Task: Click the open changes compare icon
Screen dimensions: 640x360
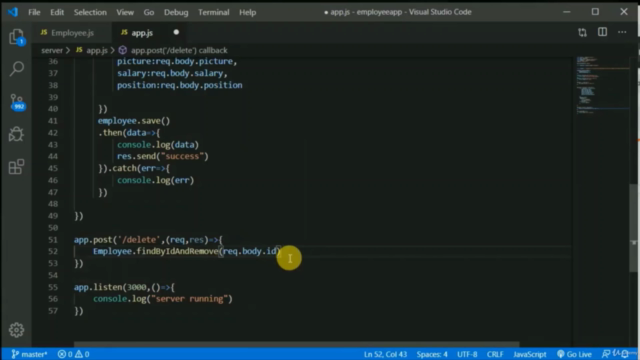Action: tap(582, 32)
